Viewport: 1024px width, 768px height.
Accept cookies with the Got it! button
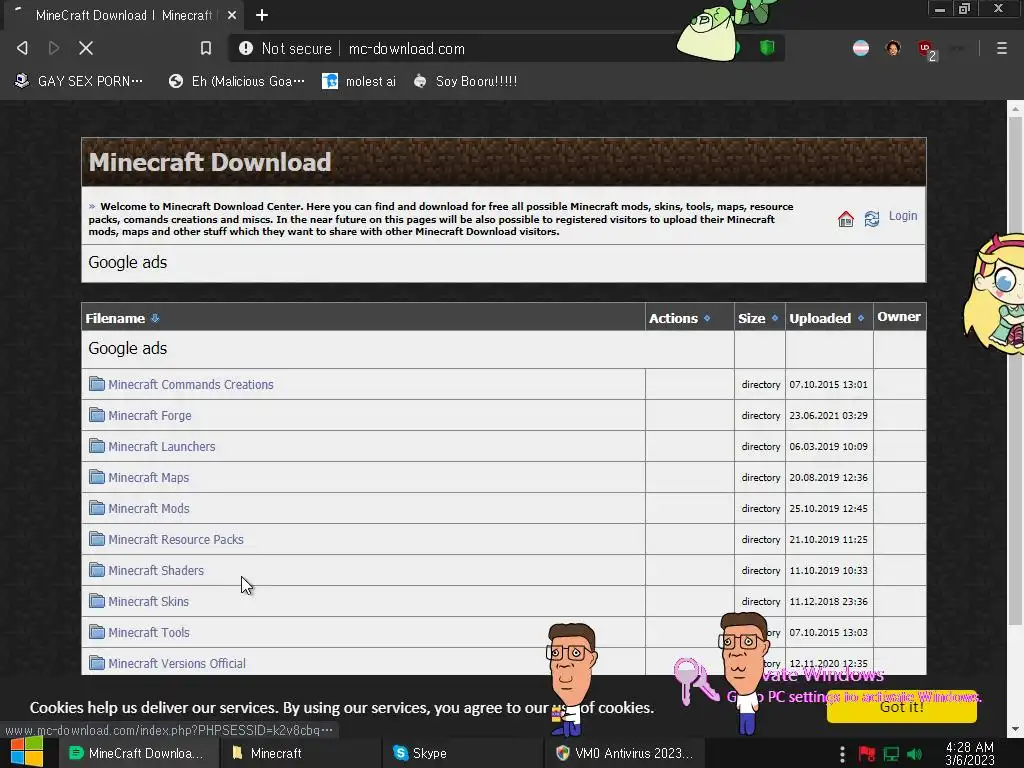901,707
